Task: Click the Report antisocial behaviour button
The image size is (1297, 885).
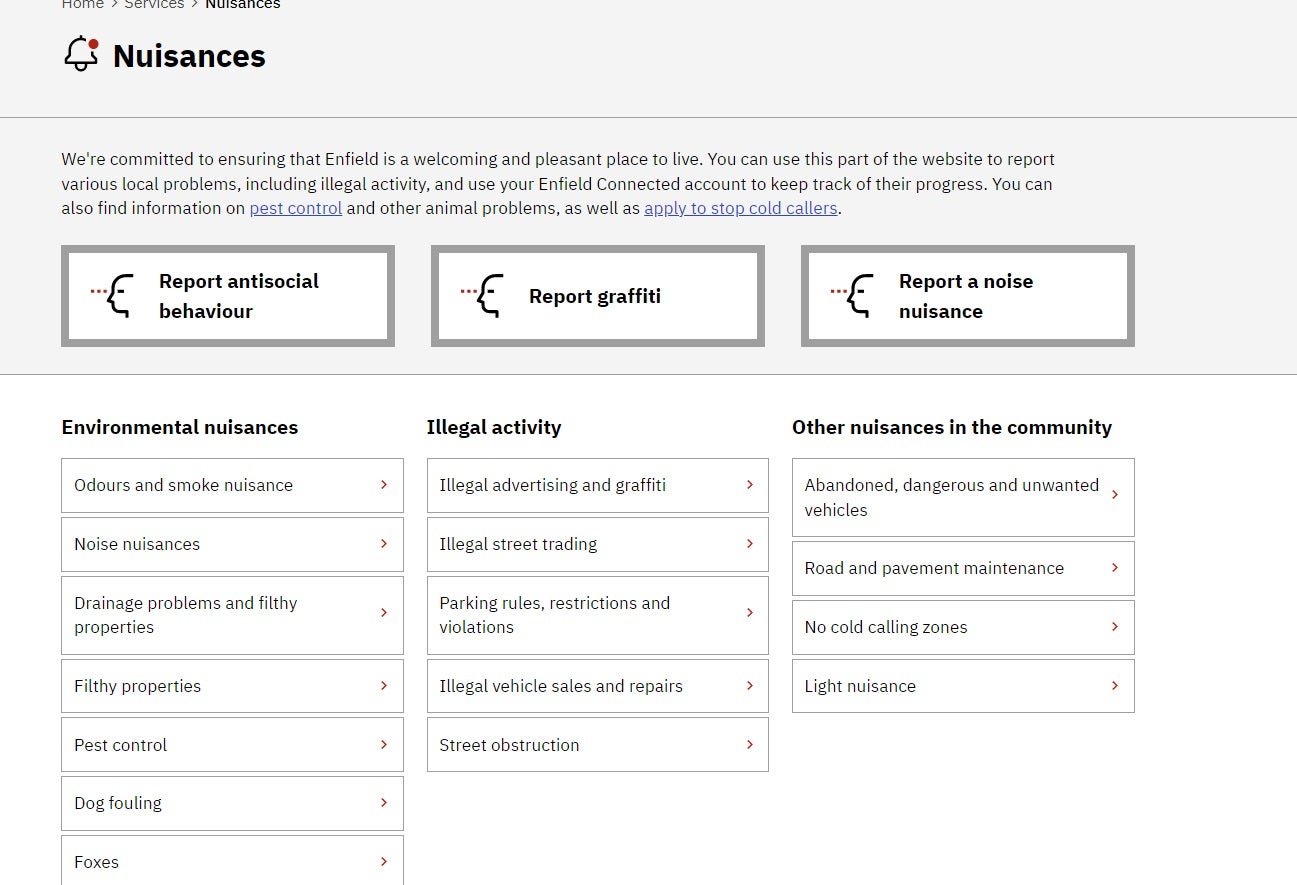Action: tap(228, 296)
